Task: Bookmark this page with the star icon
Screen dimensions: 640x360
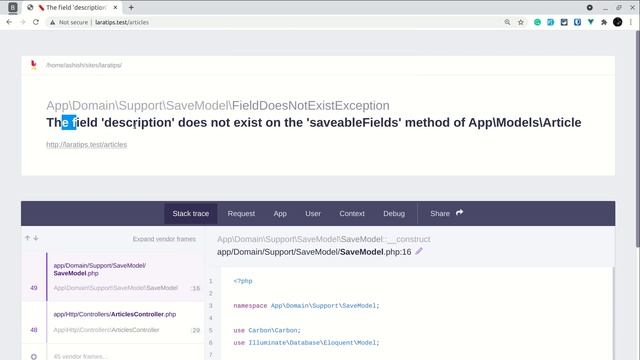Action: click(x=521, y=22)
